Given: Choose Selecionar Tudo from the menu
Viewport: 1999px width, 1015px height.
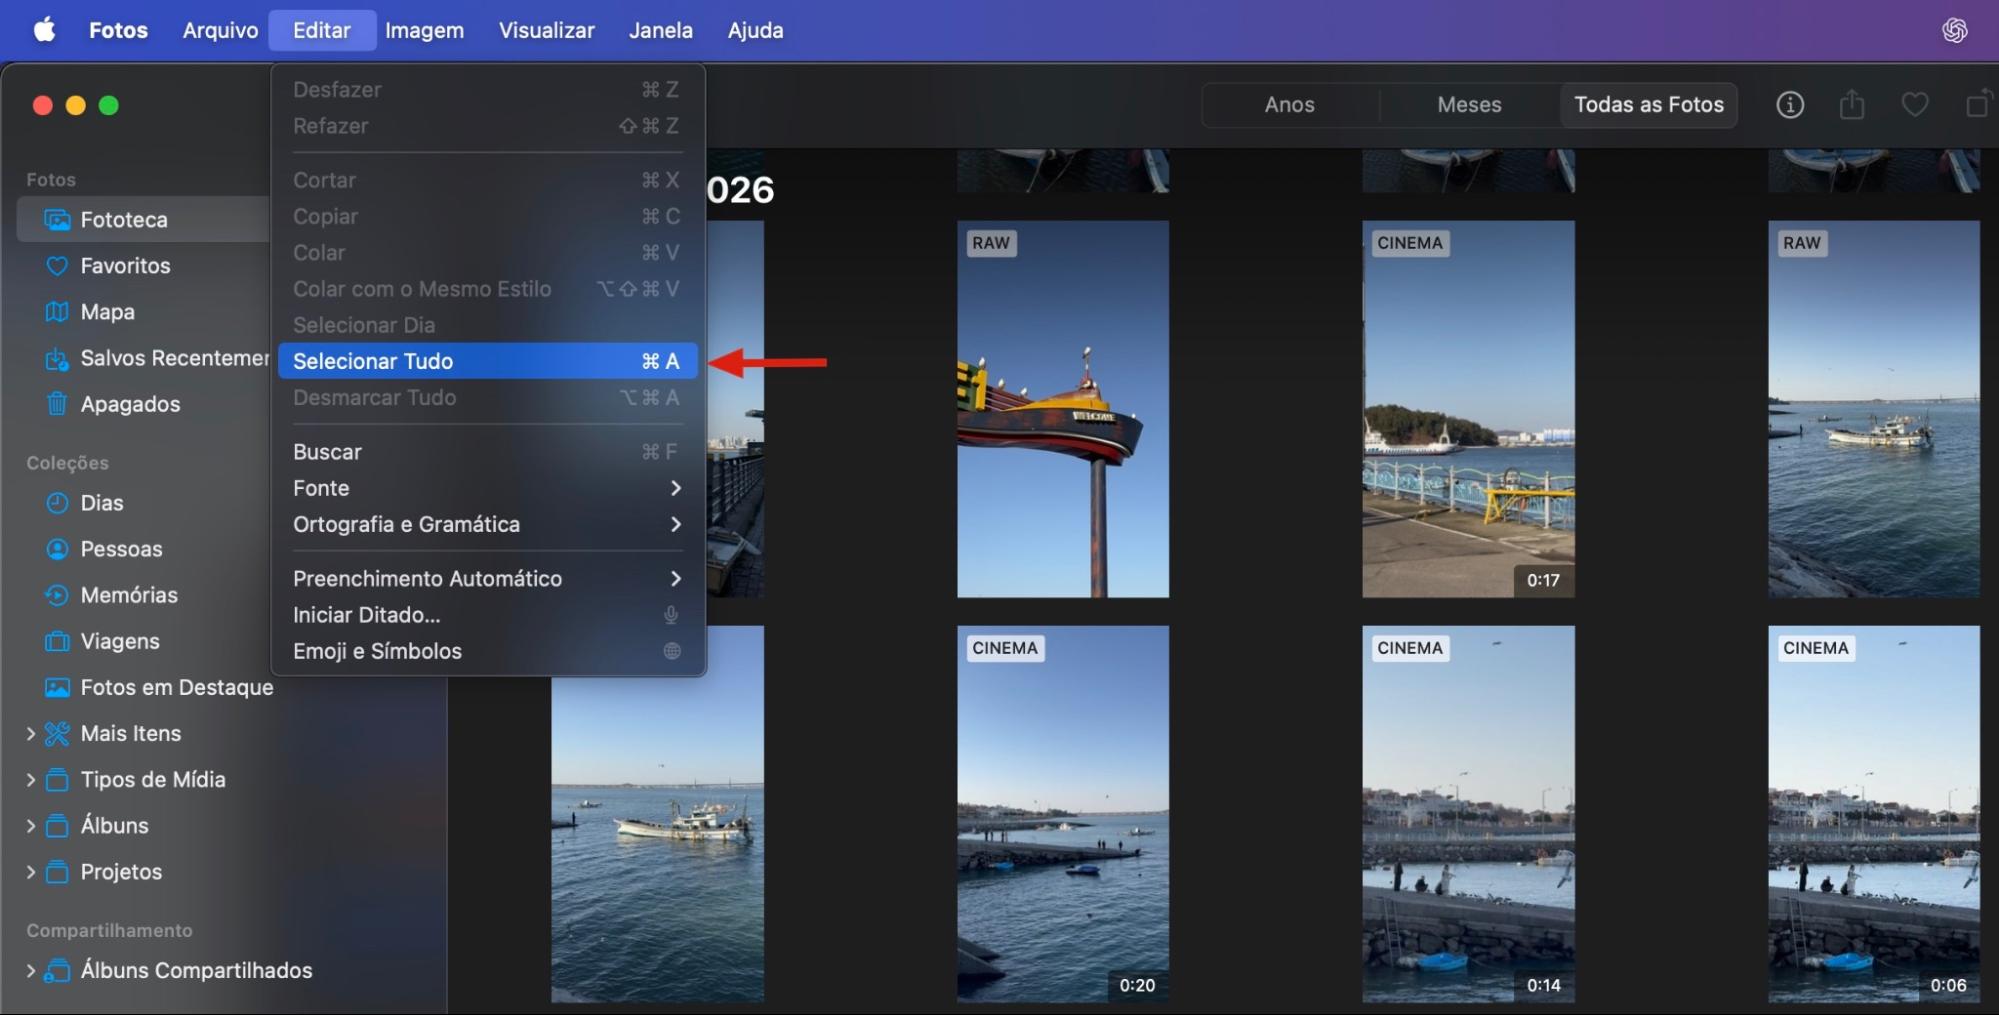Looking at the screenshot, I should [488, 361].
